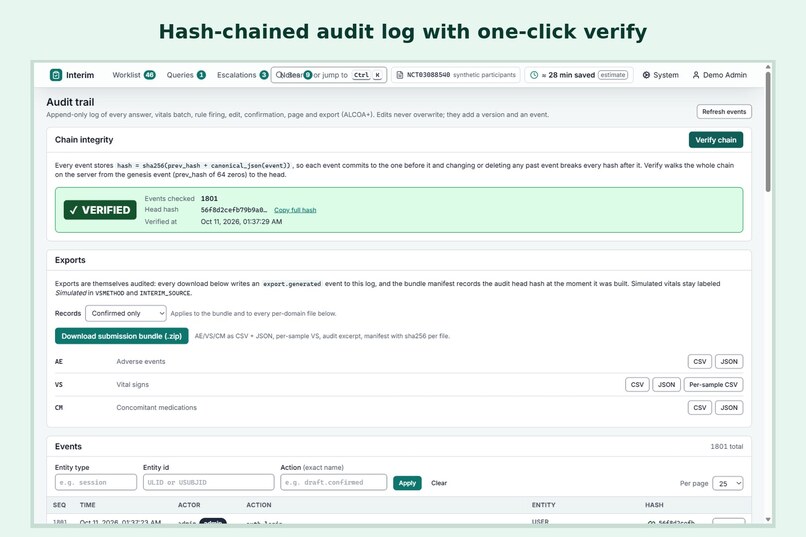Click the NCT03088540 study document icon

pyautogui.click(x=400, y=75)
